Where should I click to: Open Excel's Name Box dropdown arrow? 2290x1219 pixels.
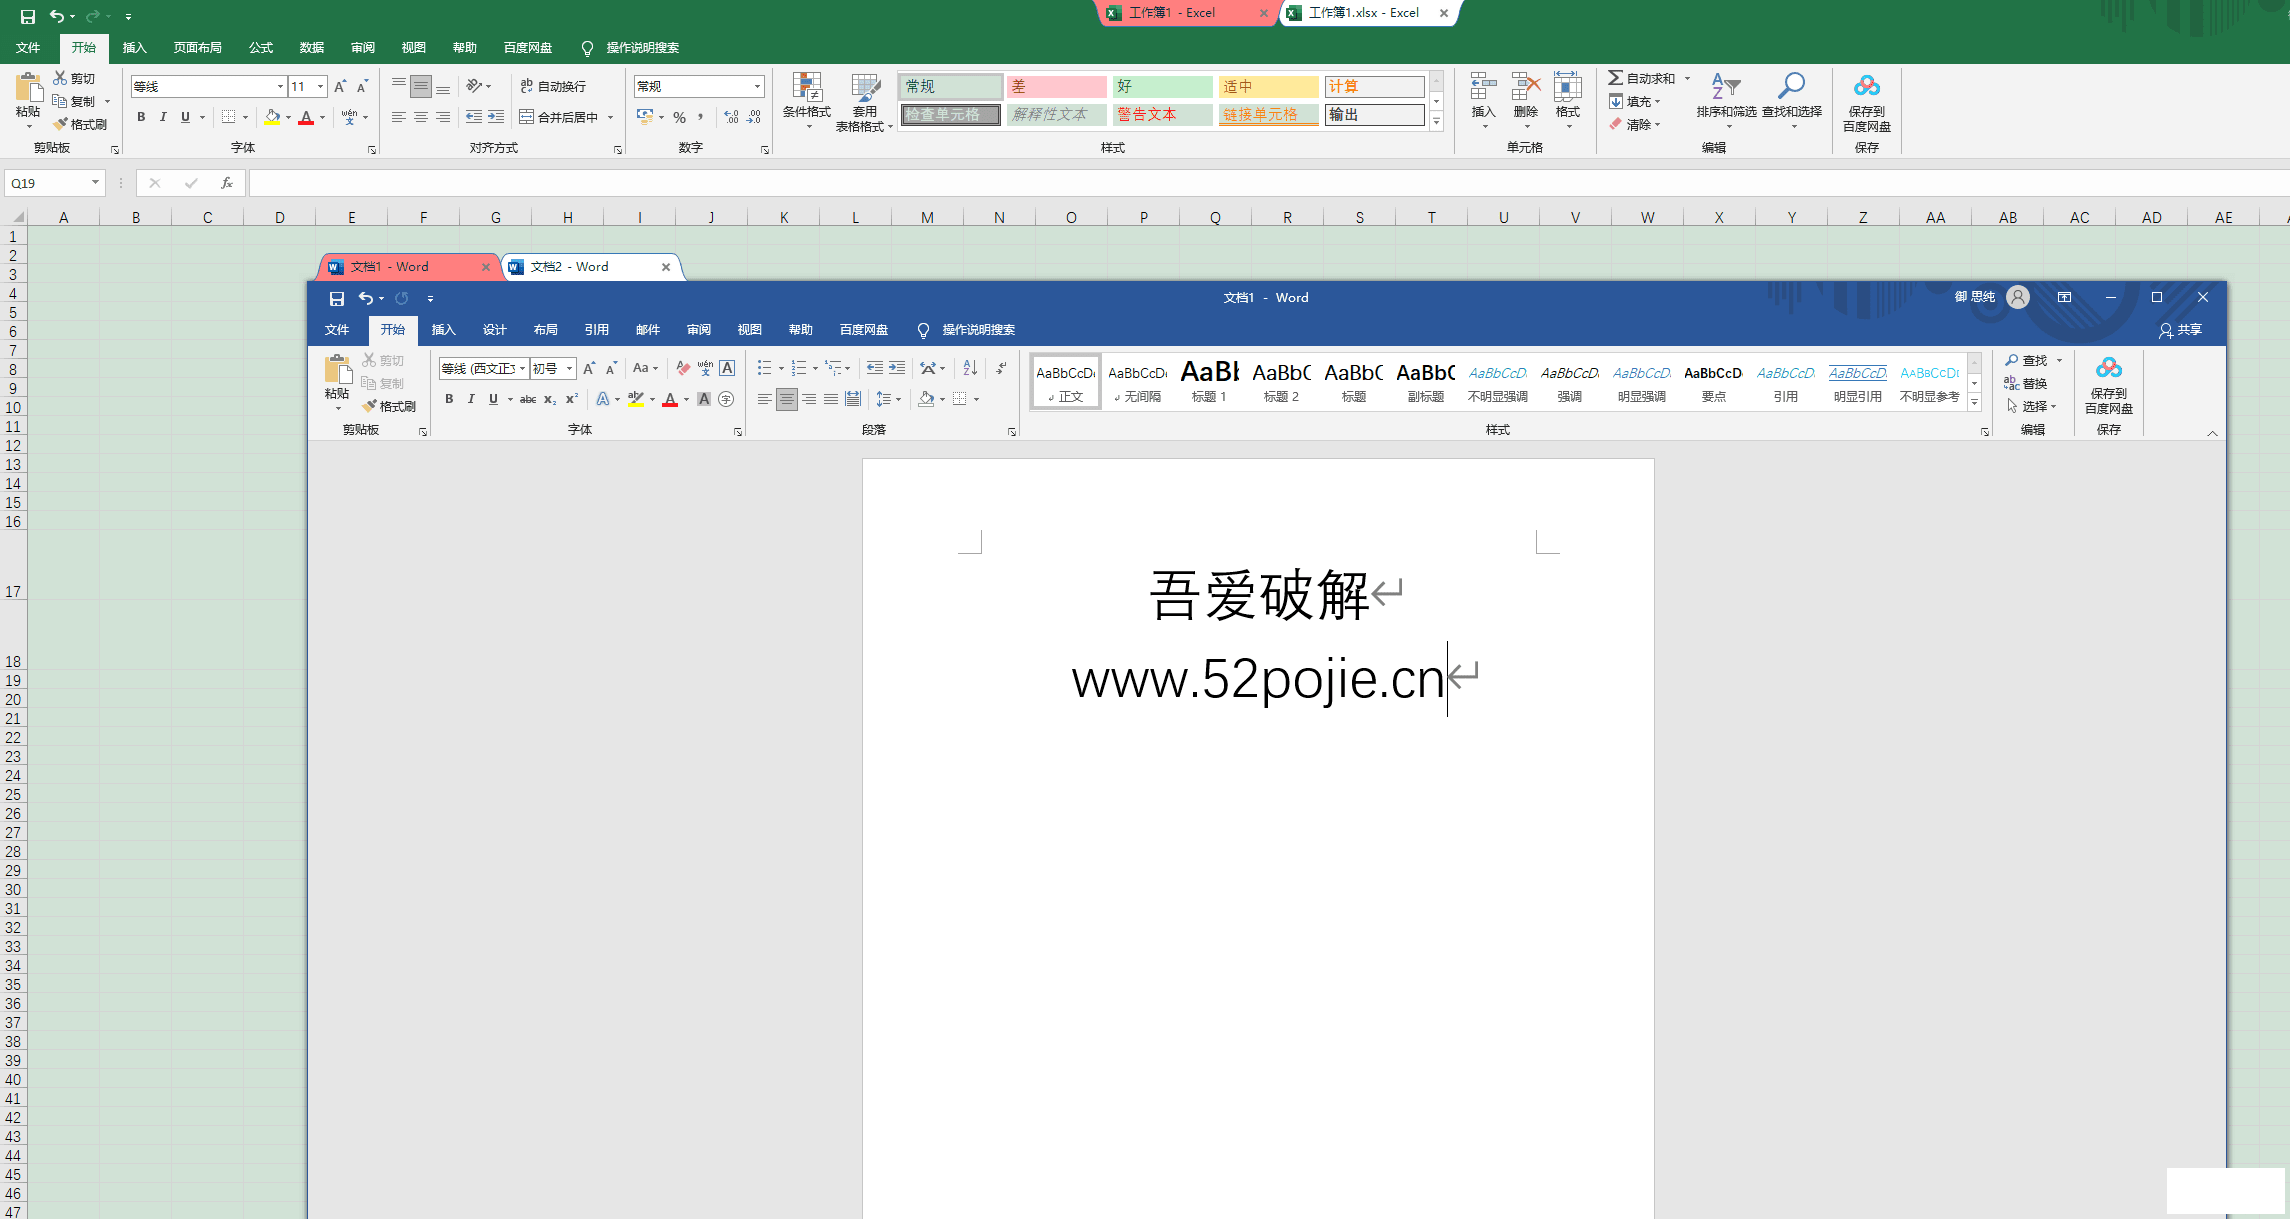95,183
